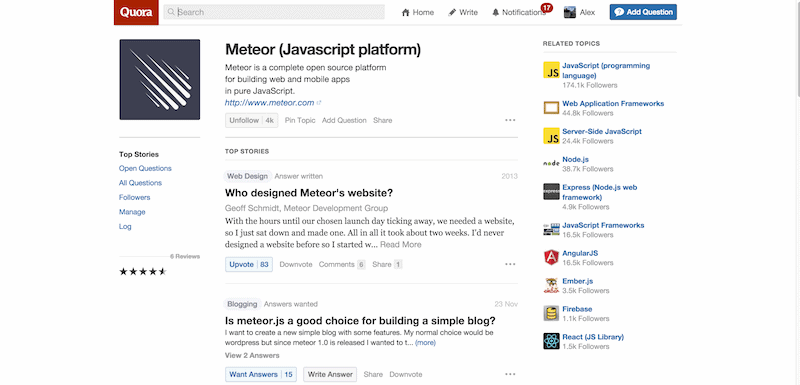Click Pin Topic
Screen dimensions: 800x385
[300, 120]
